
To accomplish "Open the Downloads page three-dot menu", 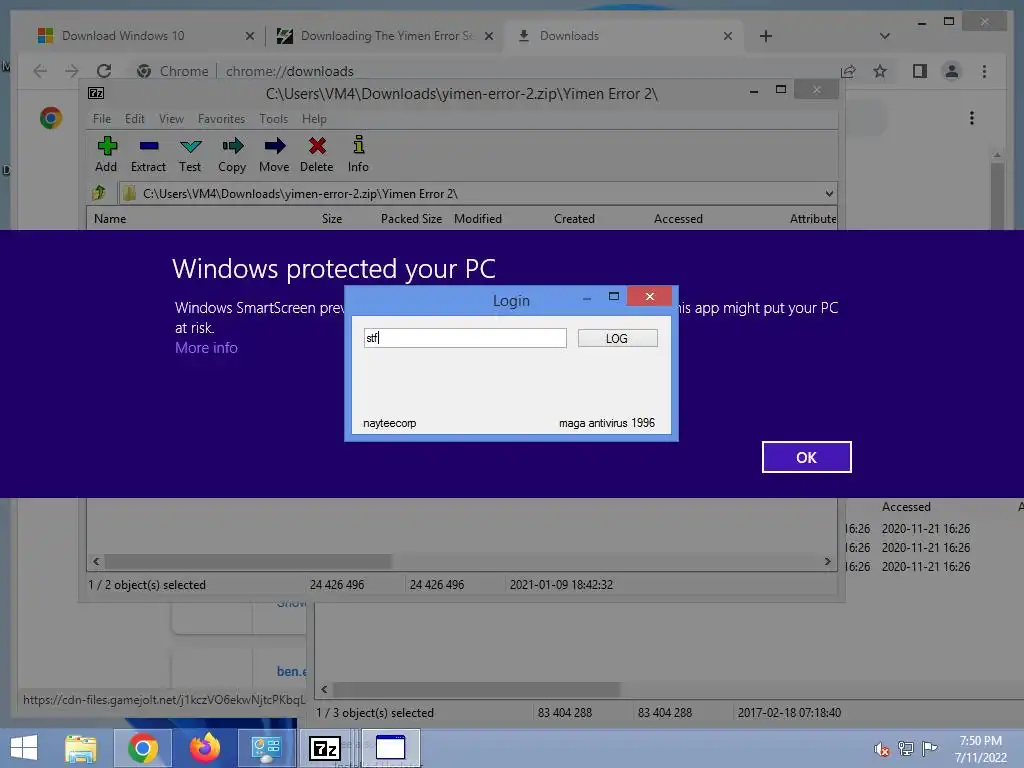I will click(x=972, y=118).
